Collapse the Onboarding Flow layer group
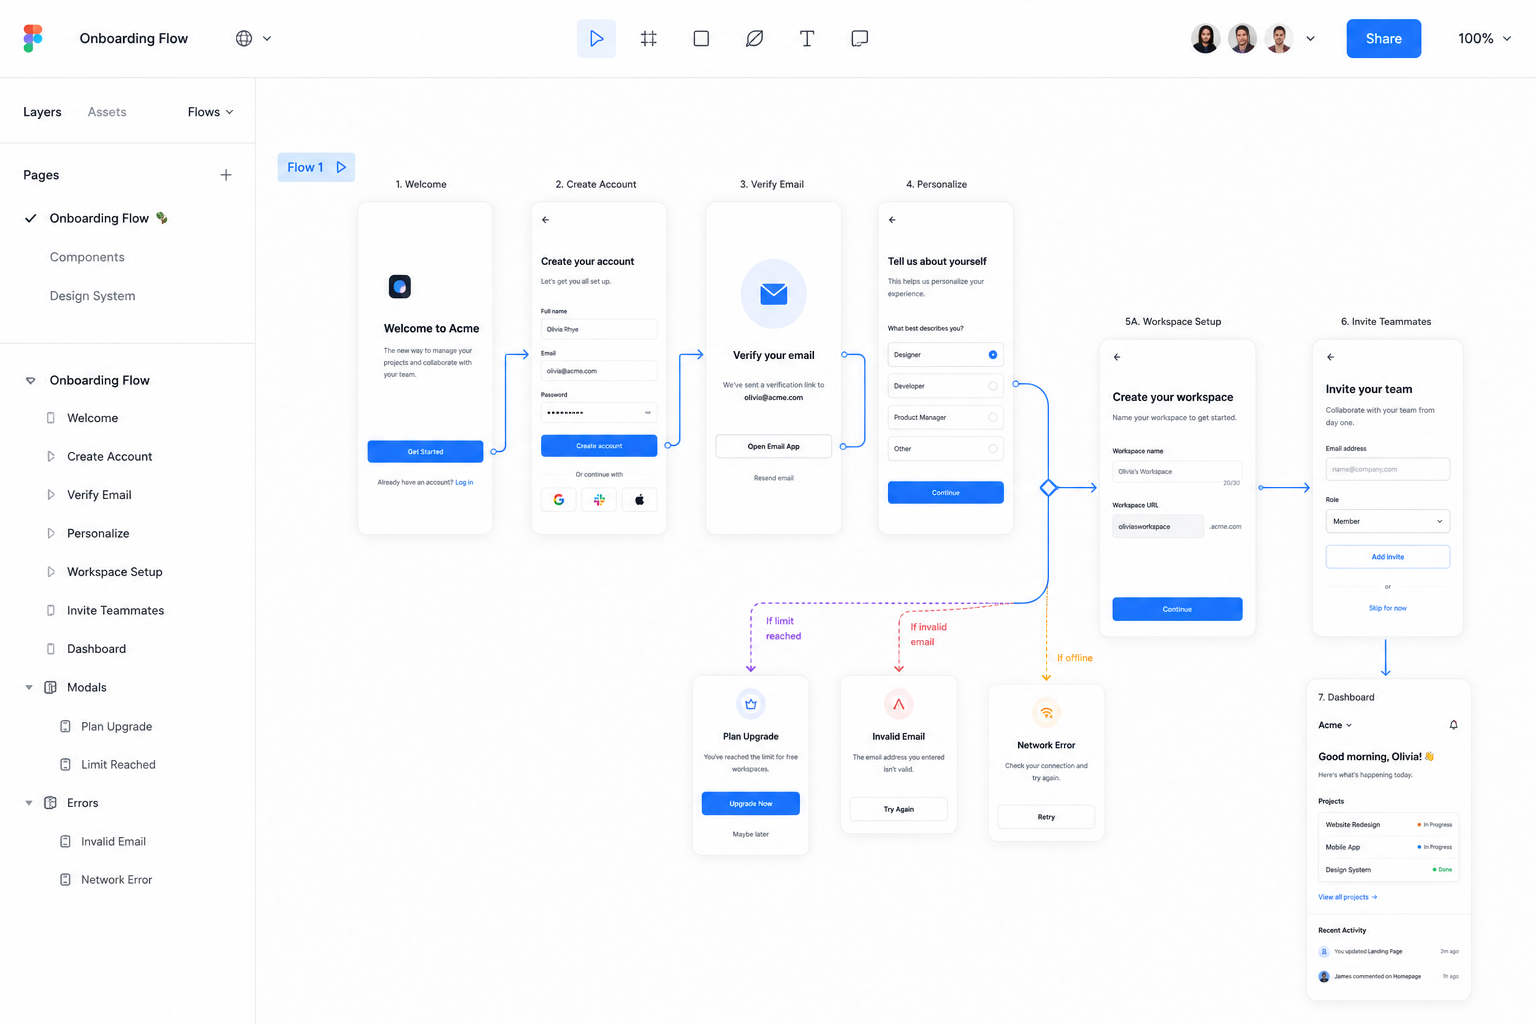The height and width of the screenshot is (1024, 1536). coord(30,381)
